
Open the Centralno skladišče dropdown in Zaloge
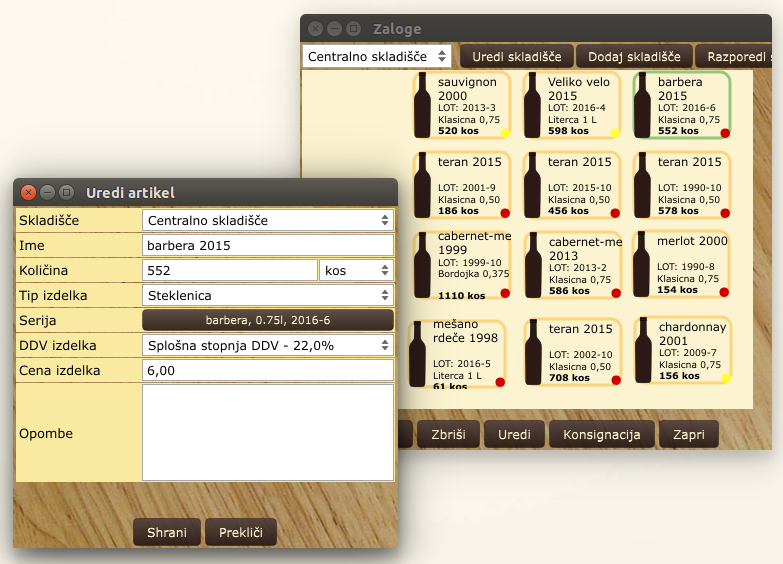377,57
